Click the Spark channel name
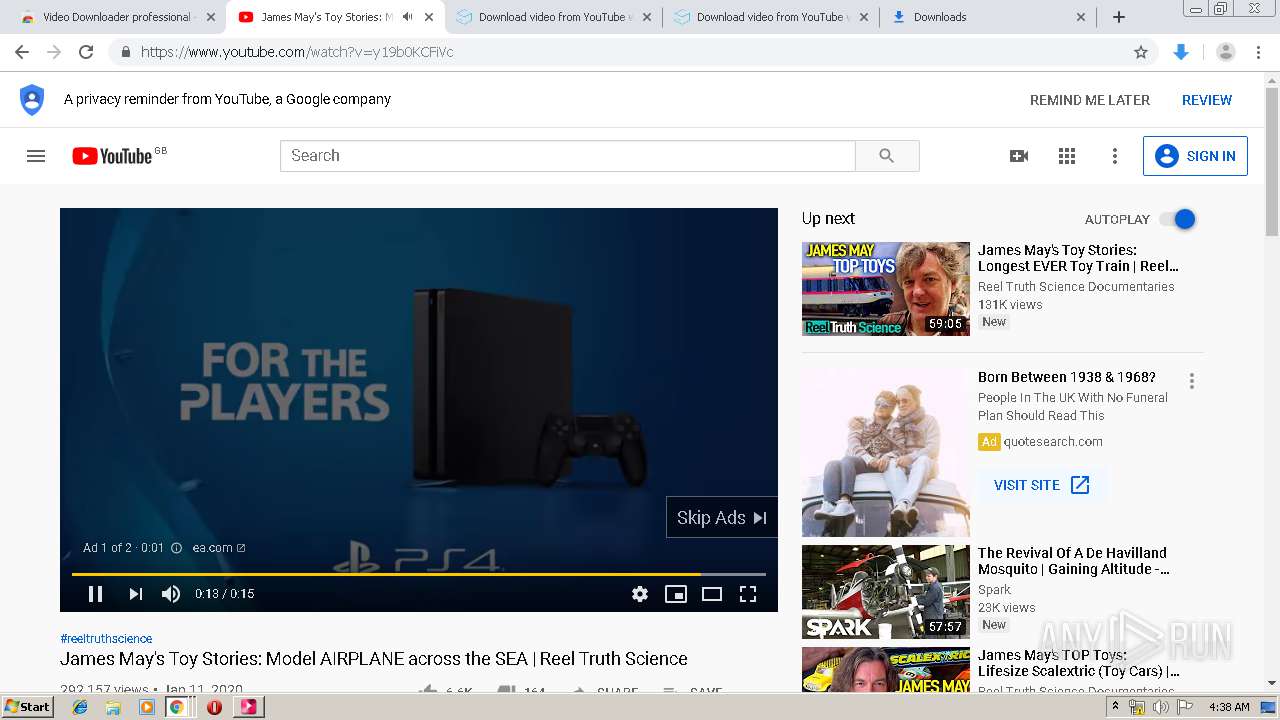 click(x=994, y=590)
